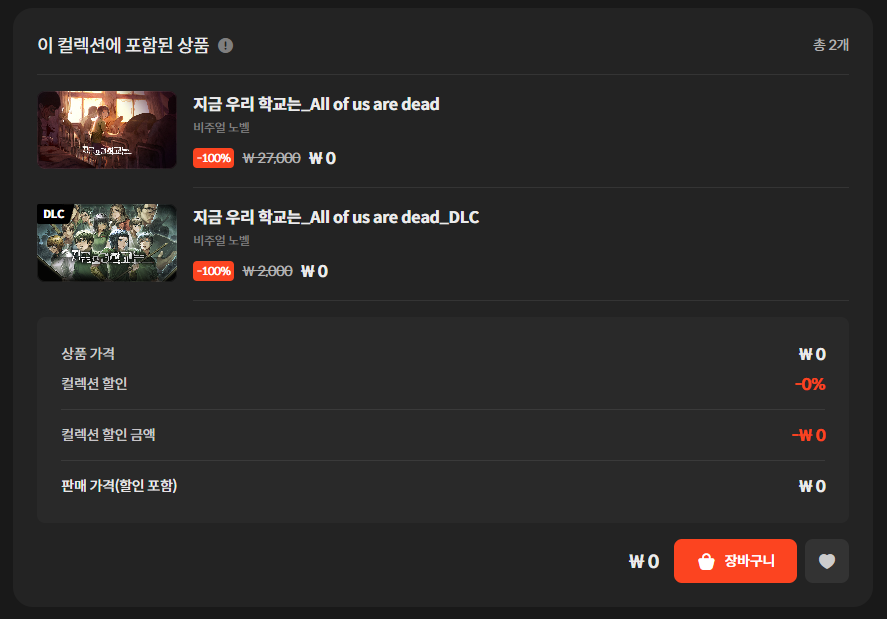
Task: Click the struck-through ₩2,000 original price
Action: 268,271
